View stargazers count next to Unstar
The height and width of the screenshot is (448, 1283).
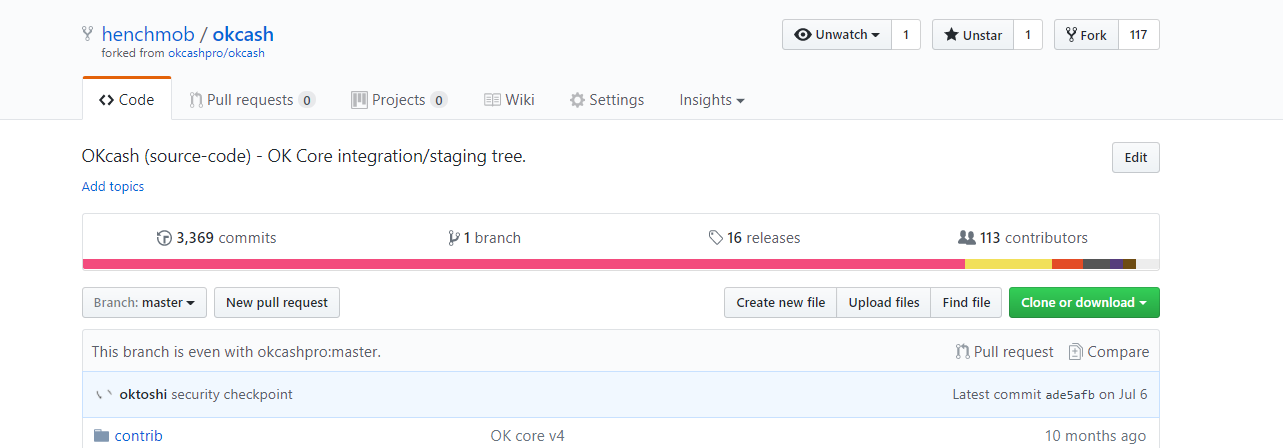click(1028, 35)
